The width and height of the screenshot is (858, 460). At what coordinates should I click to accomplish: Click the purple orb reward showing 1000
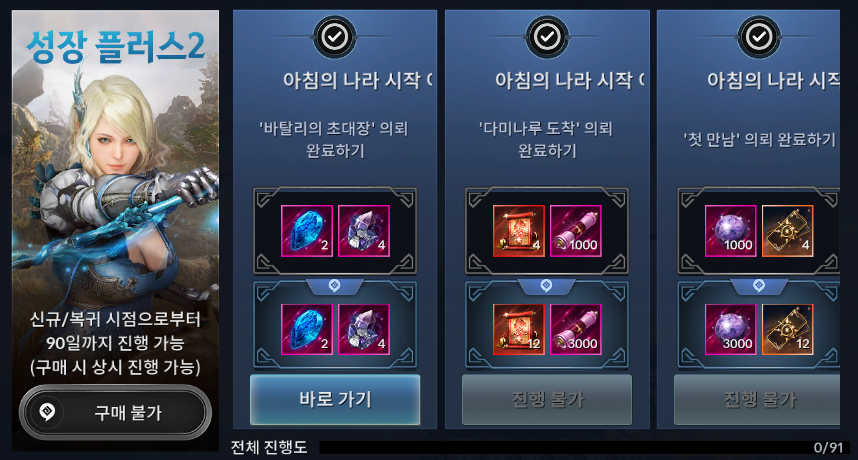[731, 231]
